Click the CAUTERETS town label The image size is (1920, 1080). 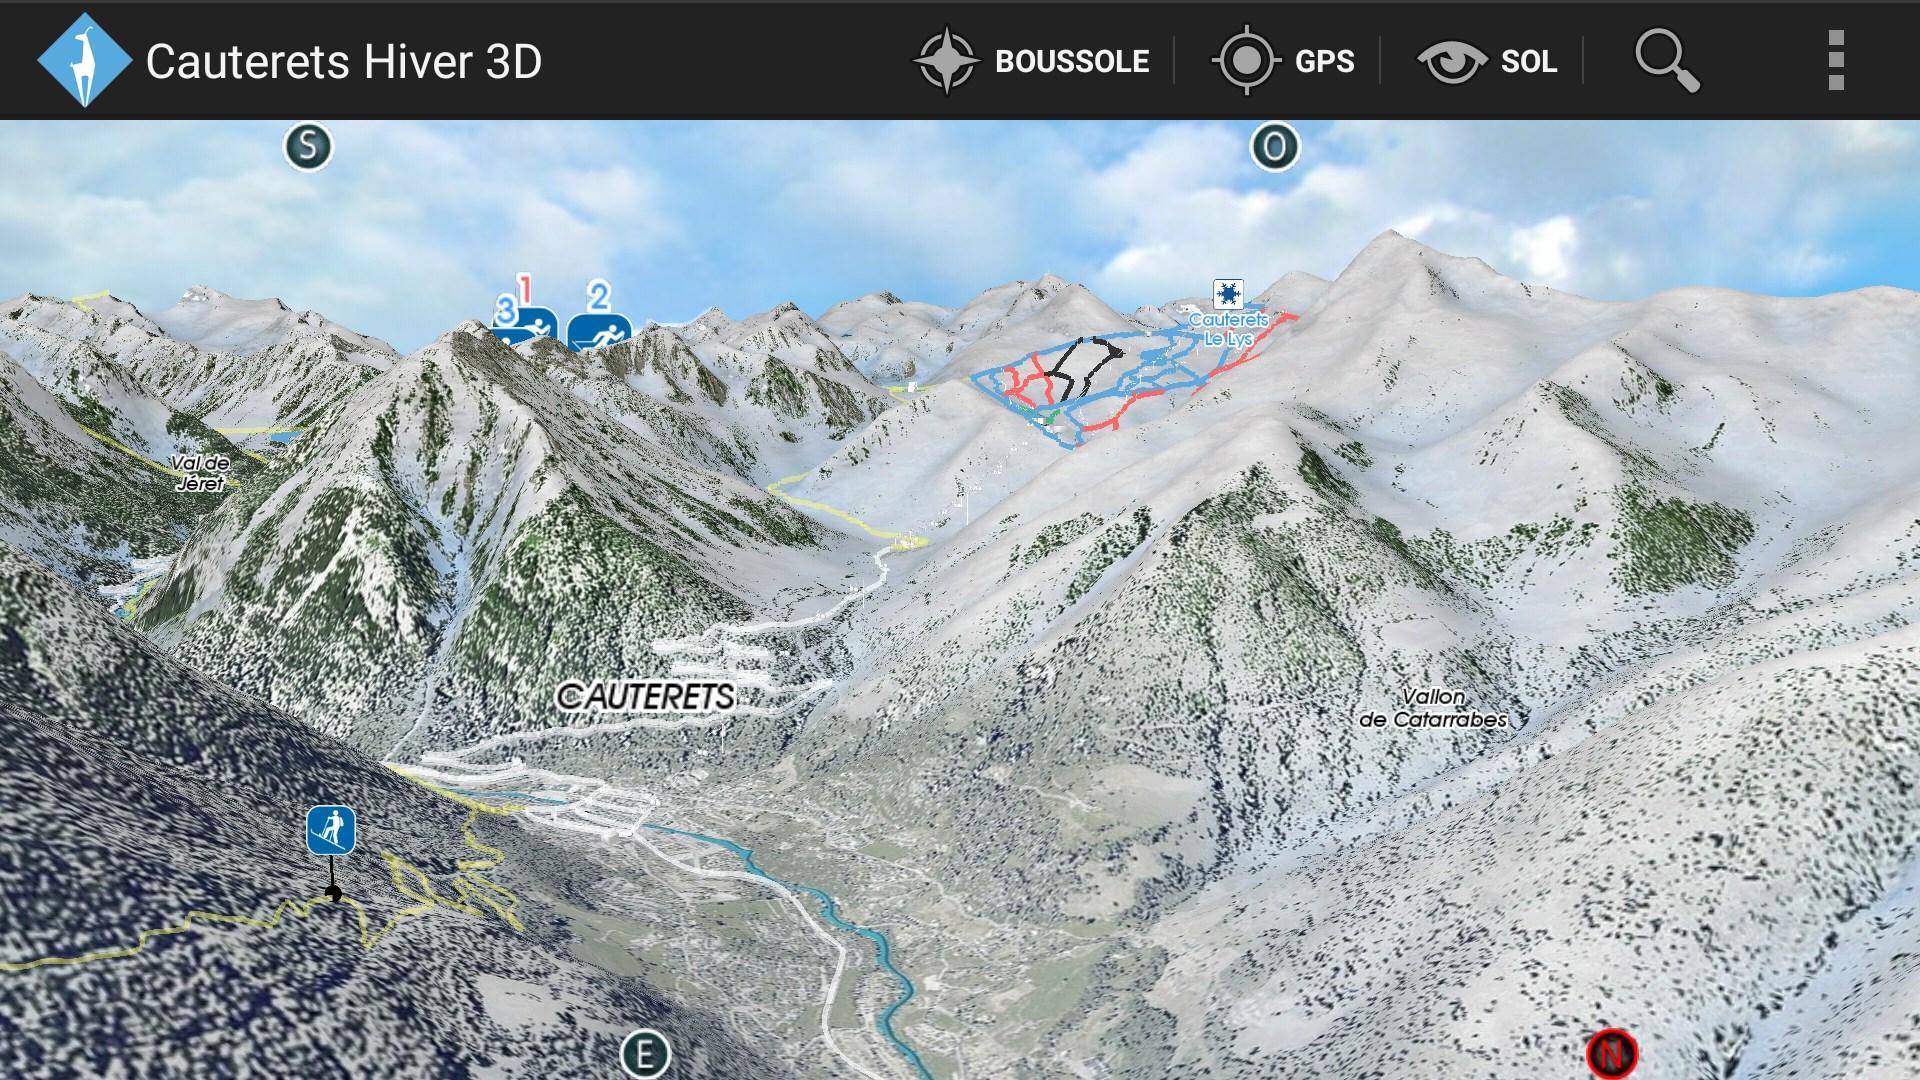(646, 696)
